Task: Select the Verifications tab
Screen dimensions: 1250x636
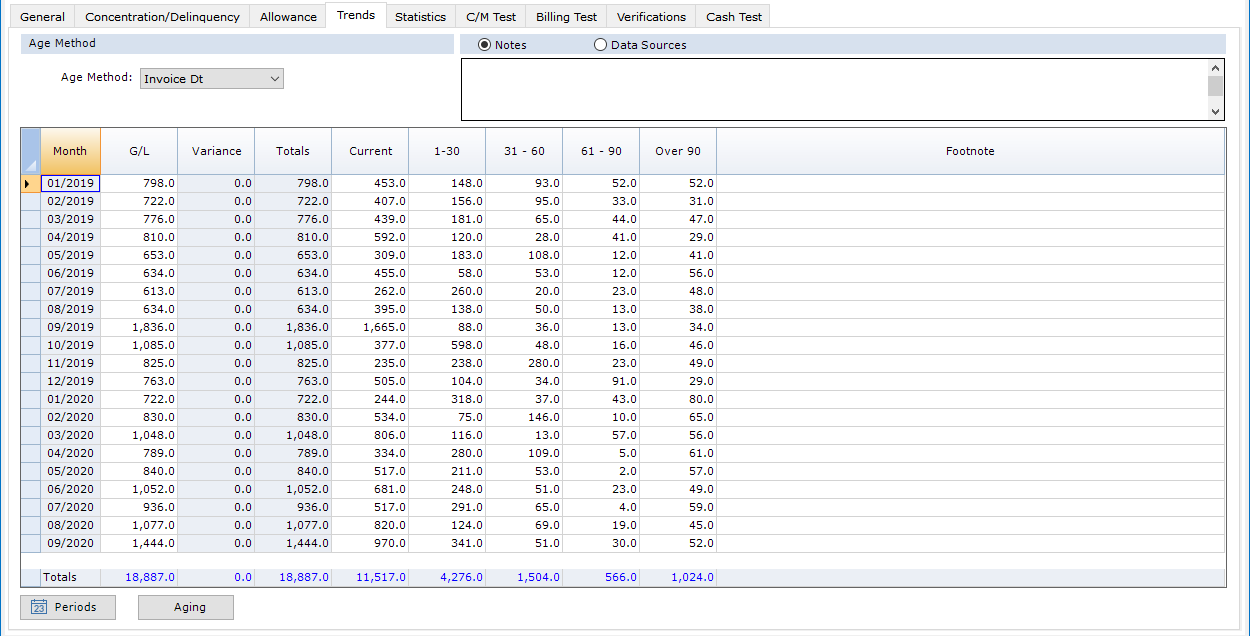Action: click(x=651, y=17)
